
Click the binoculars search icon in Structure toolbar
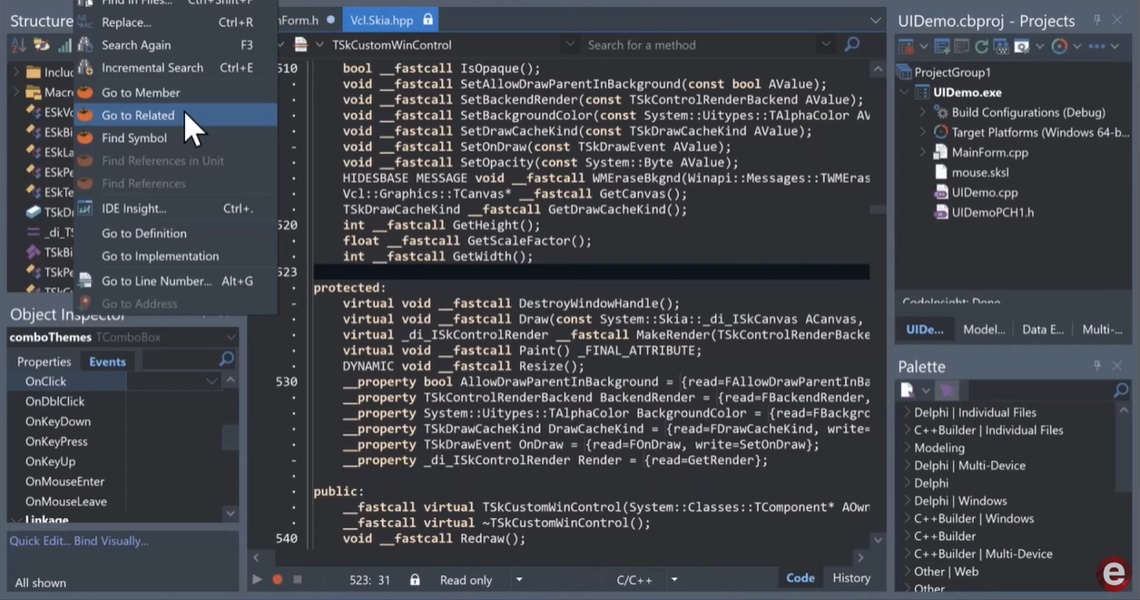click(x=86, y=47)
